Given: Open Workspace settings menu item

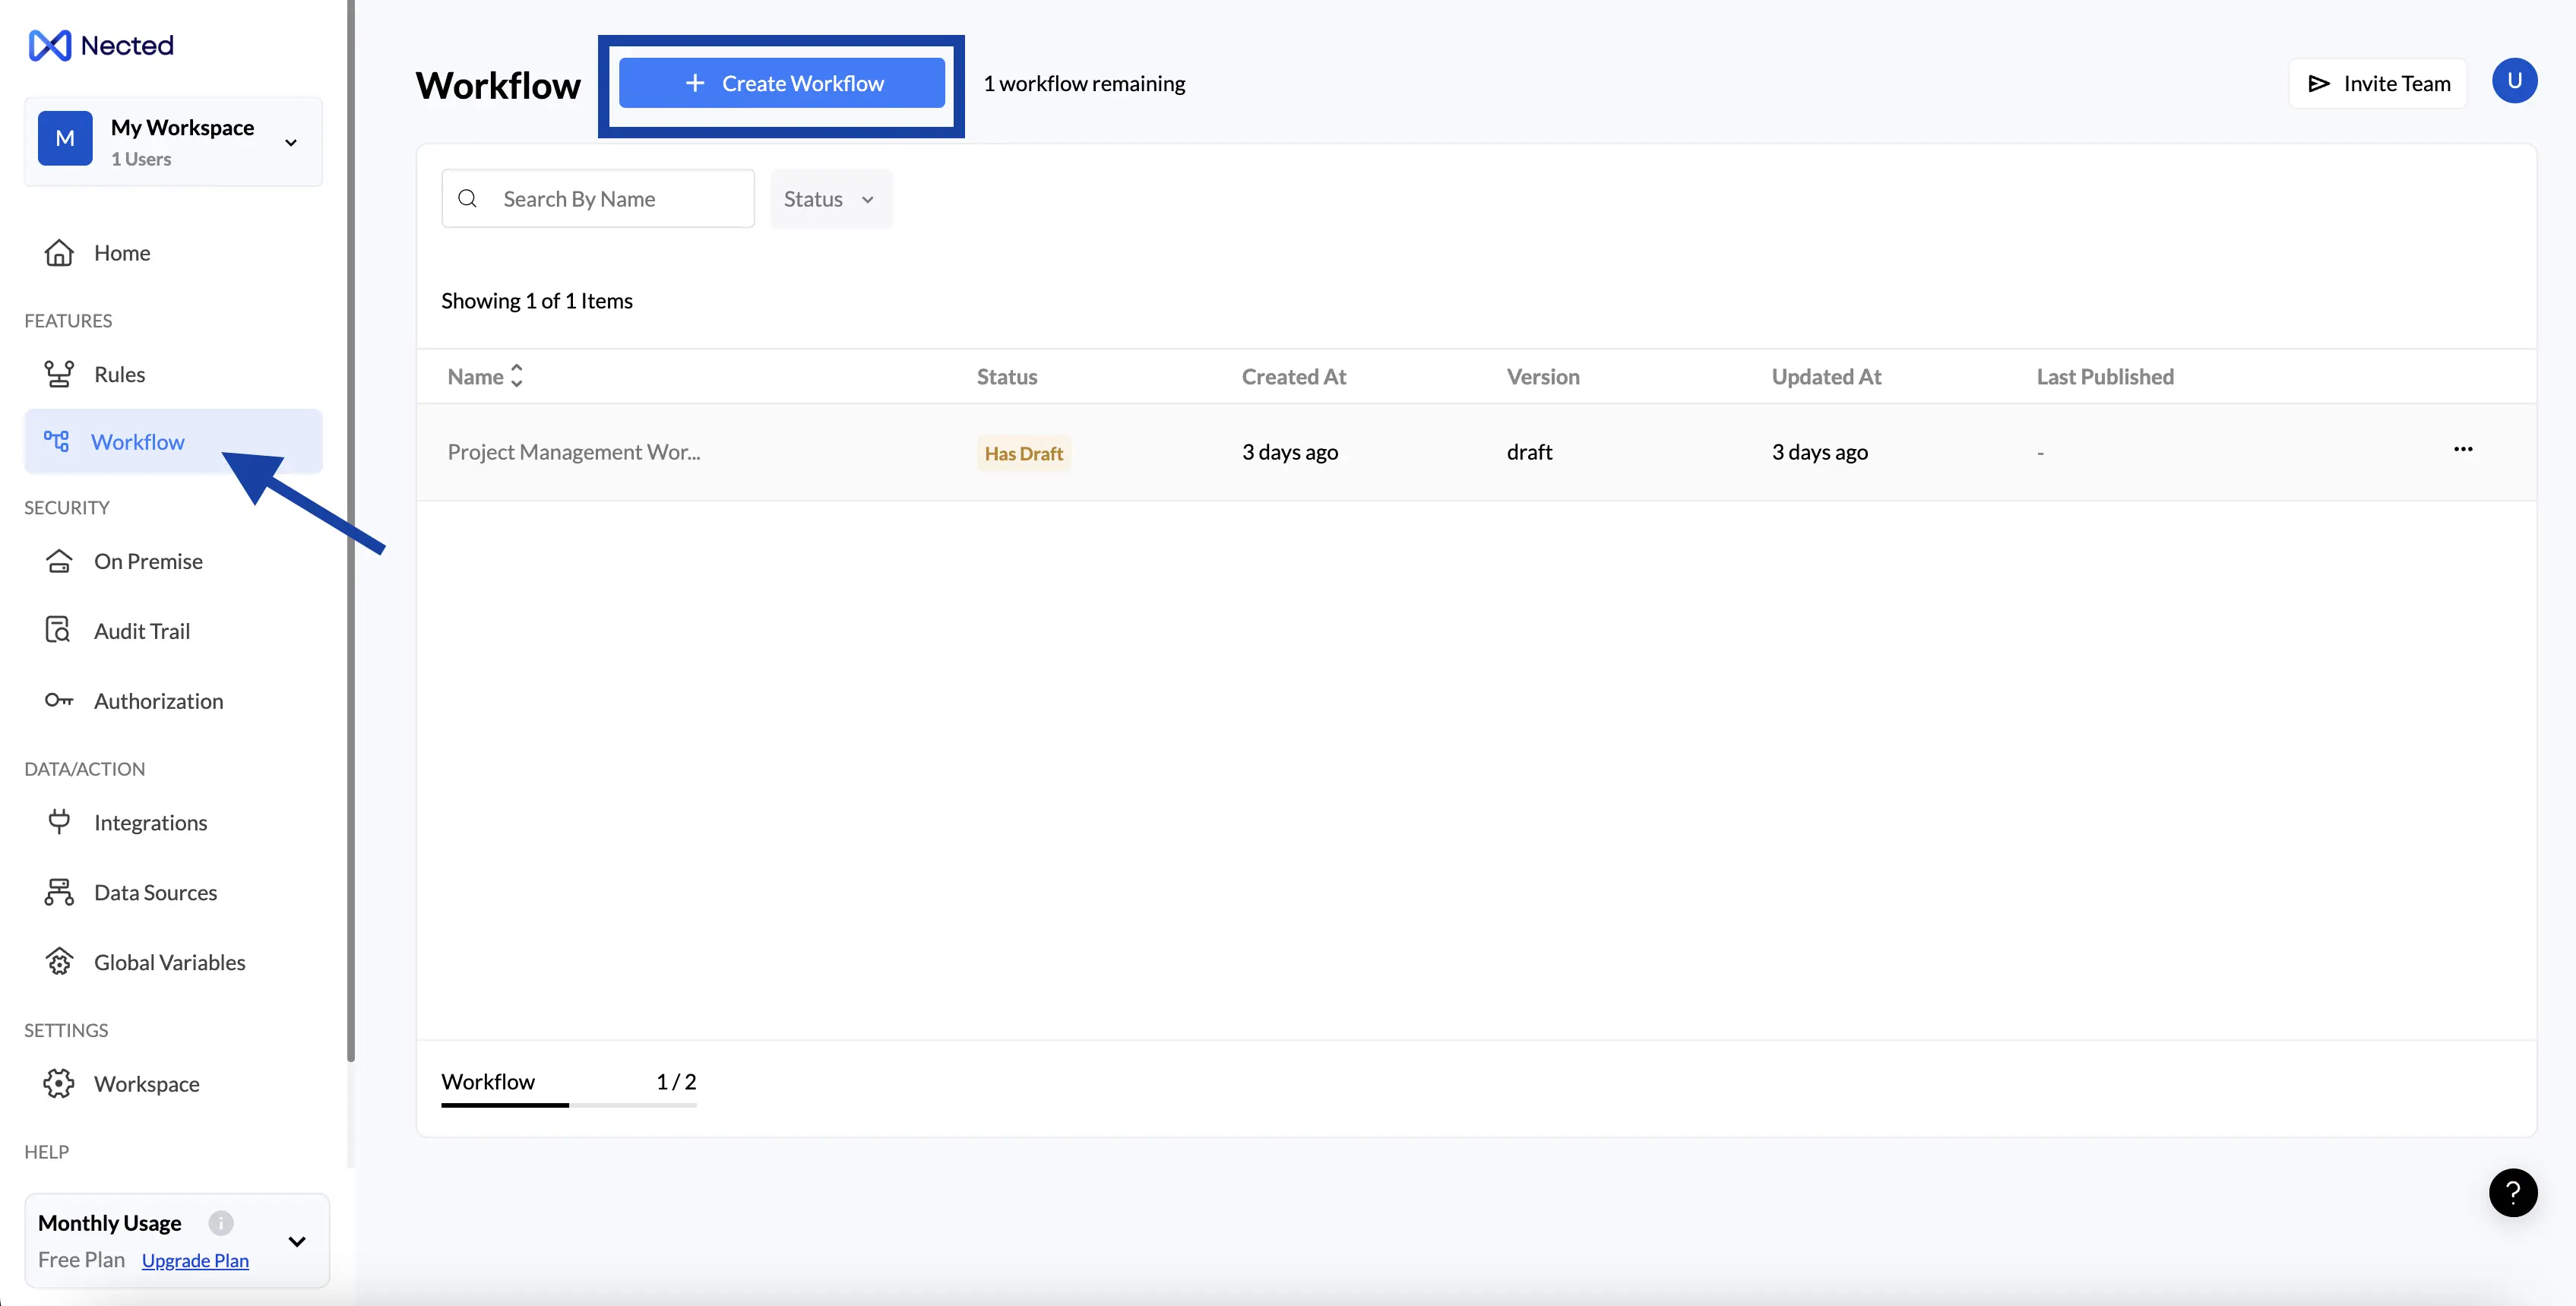Looking at the screenshot, I should [x=146, y=1084].
